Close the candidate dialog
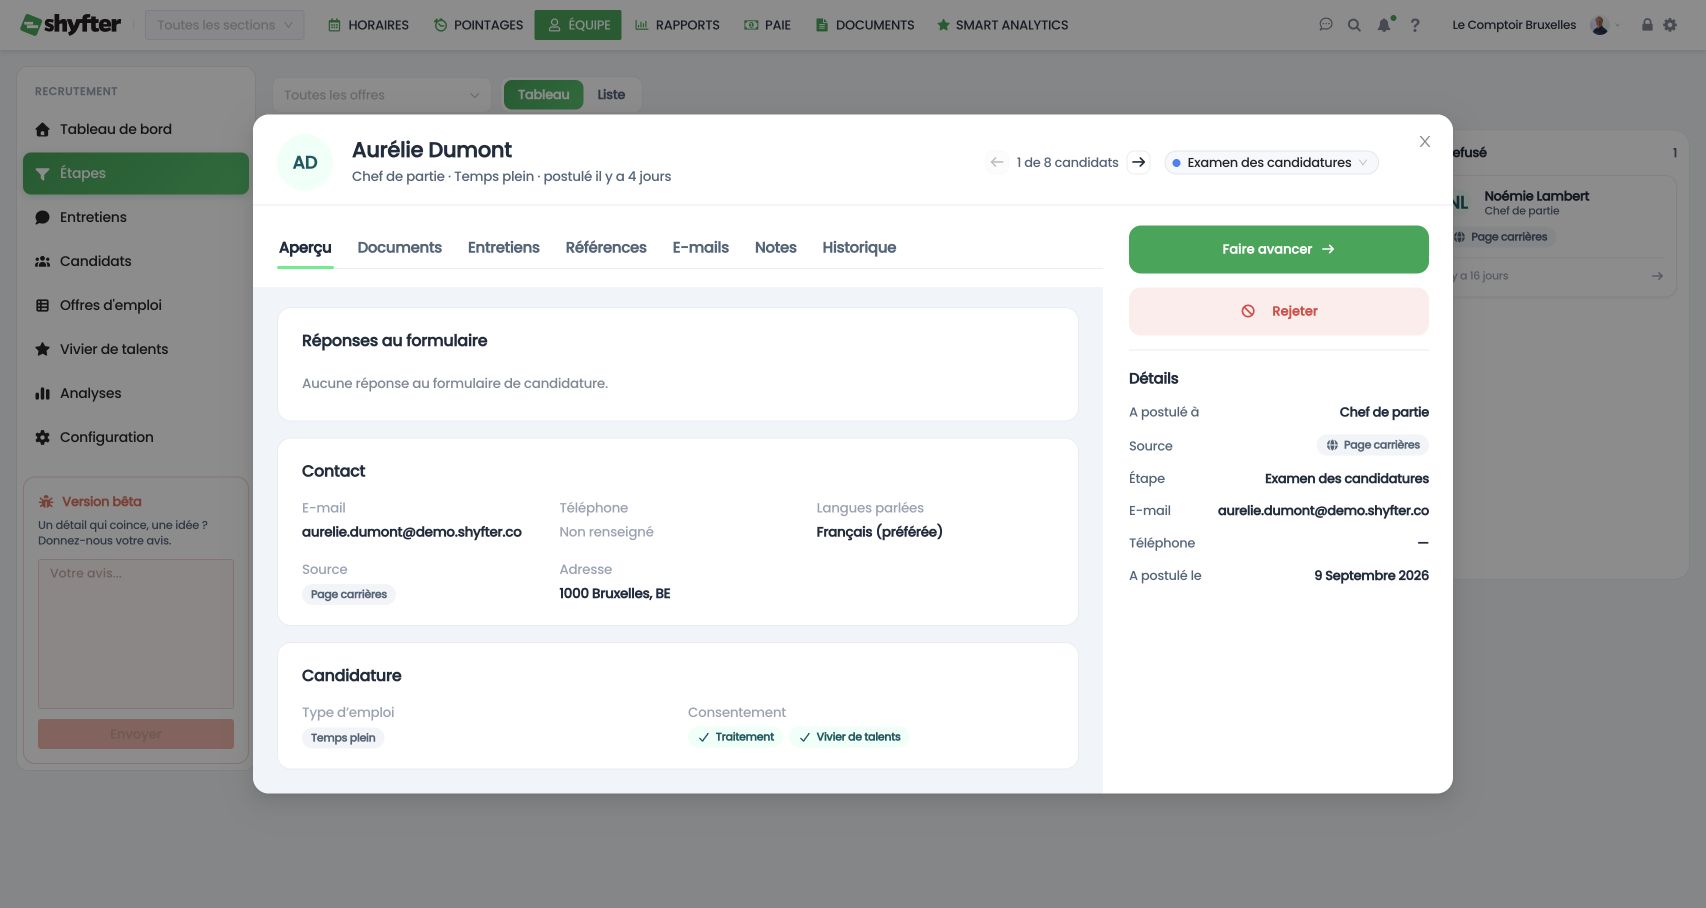The image size is (1706, 908). (x=1425, y=142)
